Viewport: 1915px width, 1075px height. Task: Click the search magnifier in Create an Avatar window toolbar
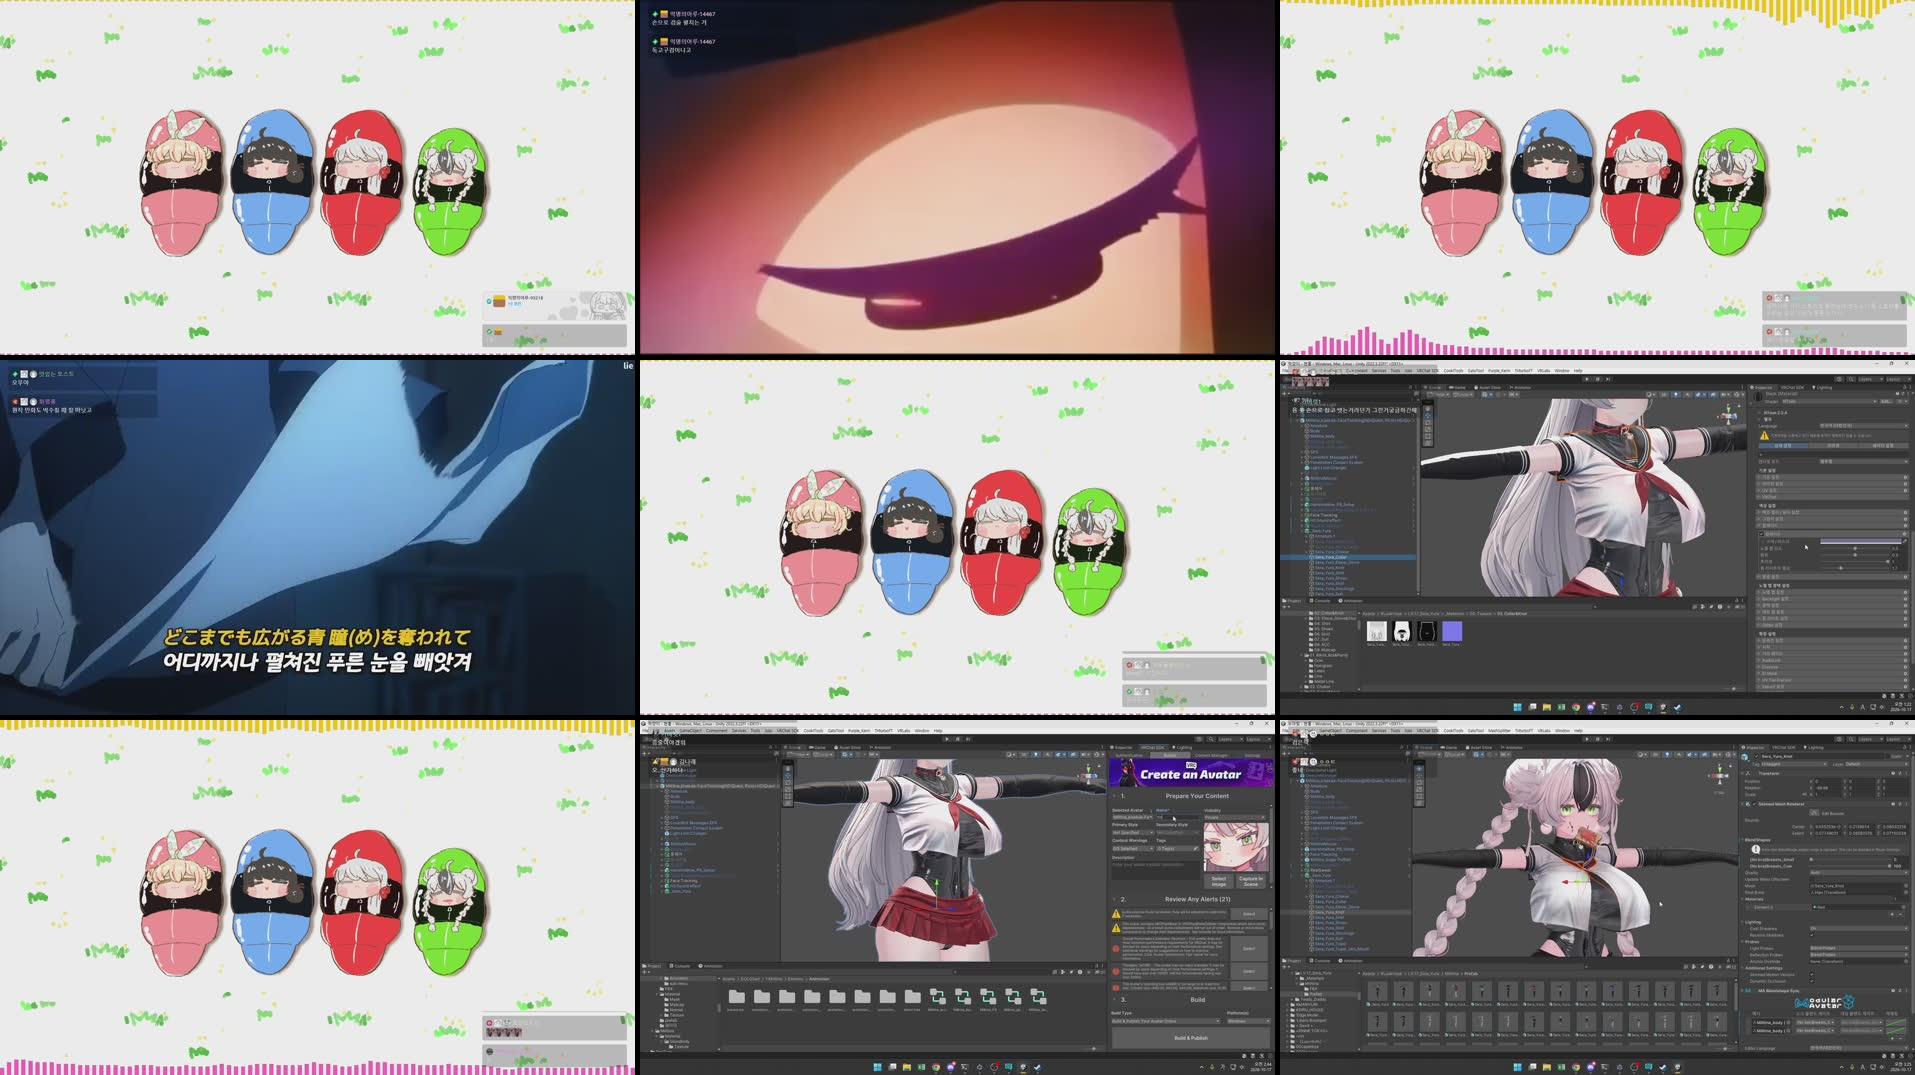tap(1211, 739)
